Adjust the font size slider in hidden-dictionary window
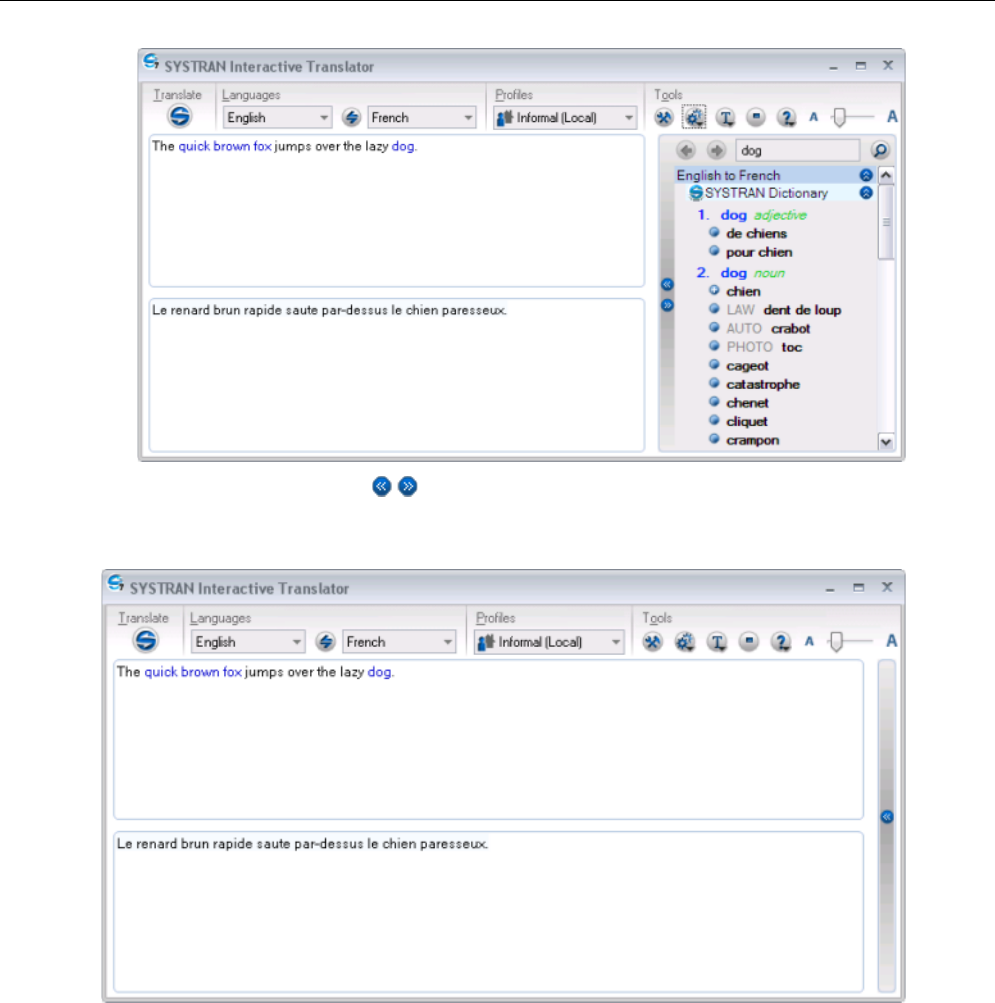The image size is (995, 1003). [836, 641]
